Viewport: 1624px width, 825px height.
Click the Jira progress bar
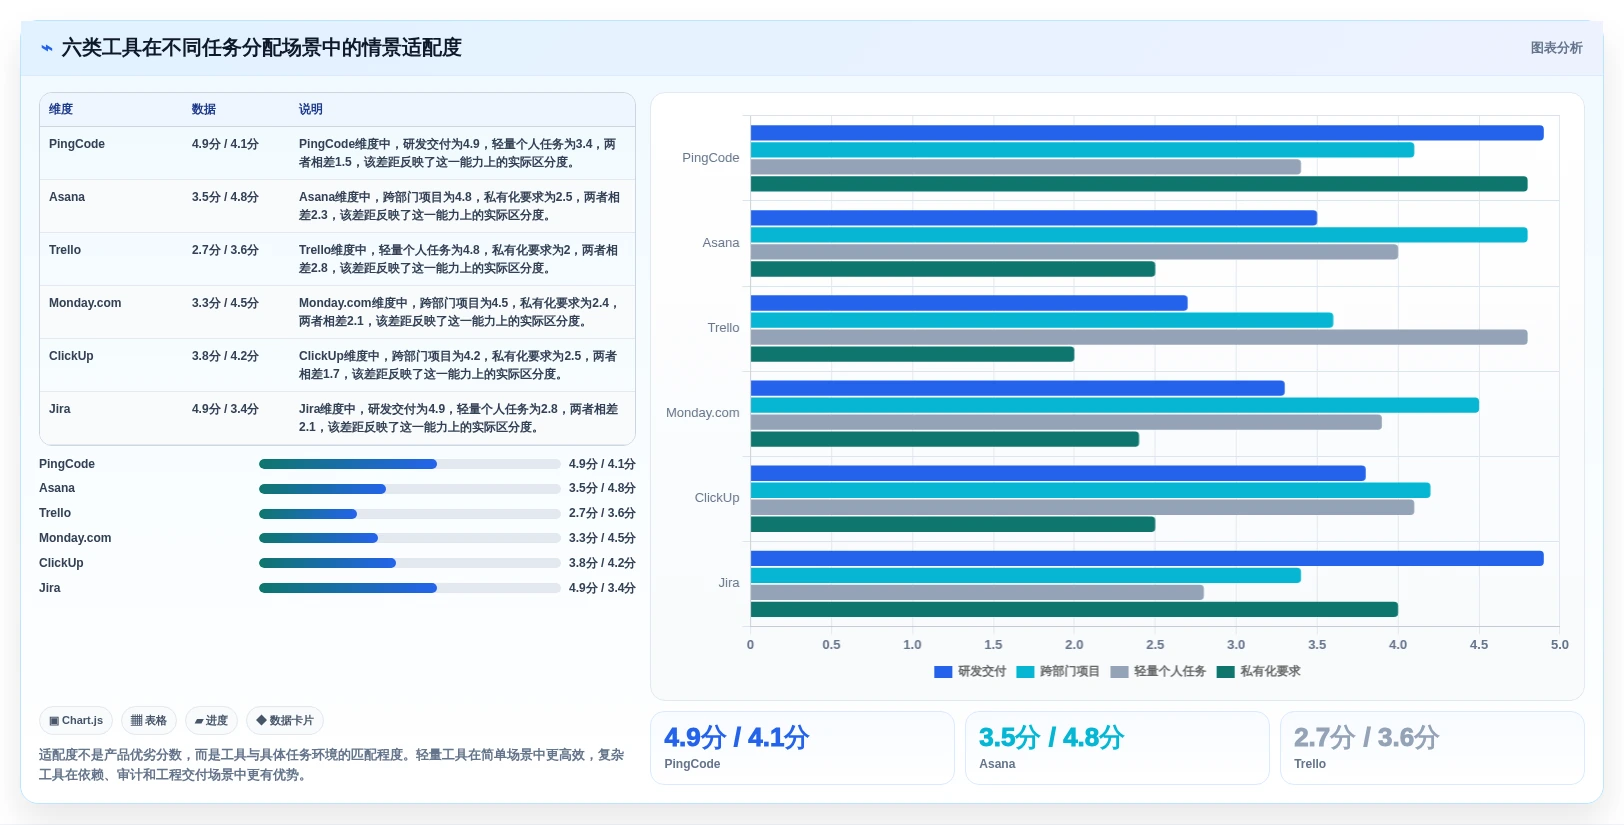tap(410, 588)
